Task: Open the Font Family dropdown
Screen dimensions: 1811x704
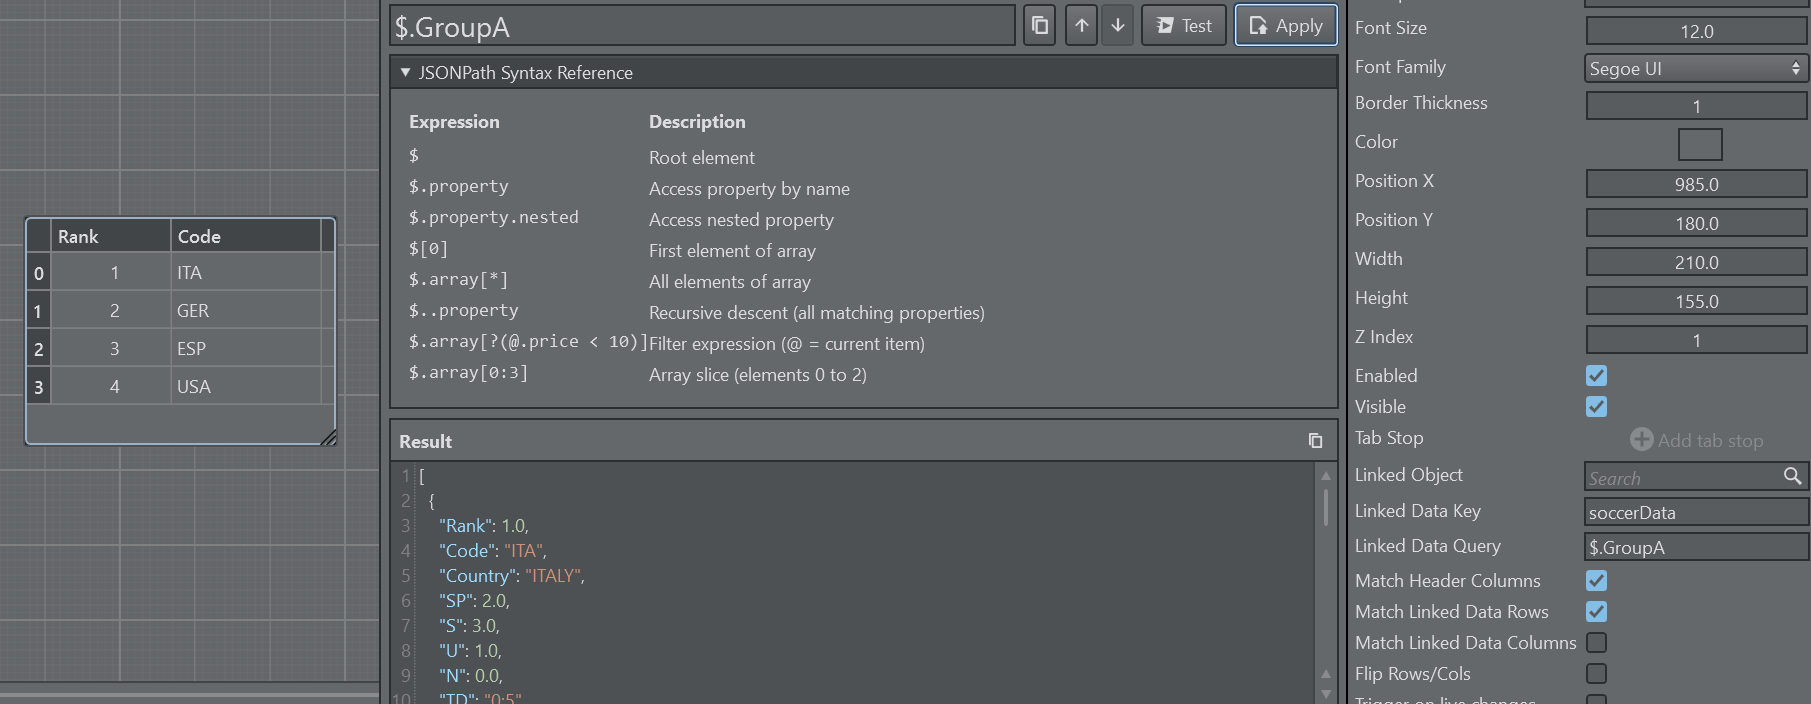Action: 1695,68
